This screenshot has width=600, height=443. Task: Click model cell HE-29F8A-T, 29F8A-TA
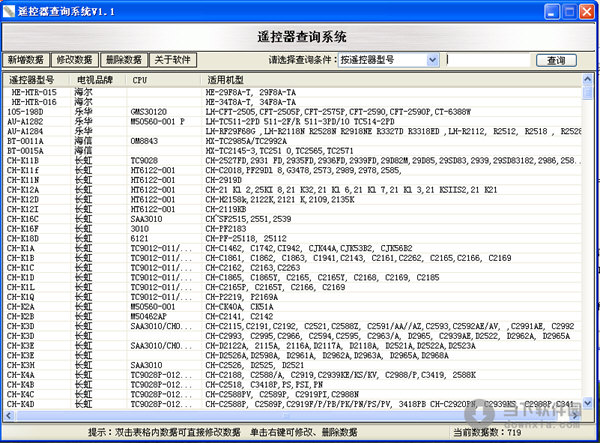pos(251,92)
